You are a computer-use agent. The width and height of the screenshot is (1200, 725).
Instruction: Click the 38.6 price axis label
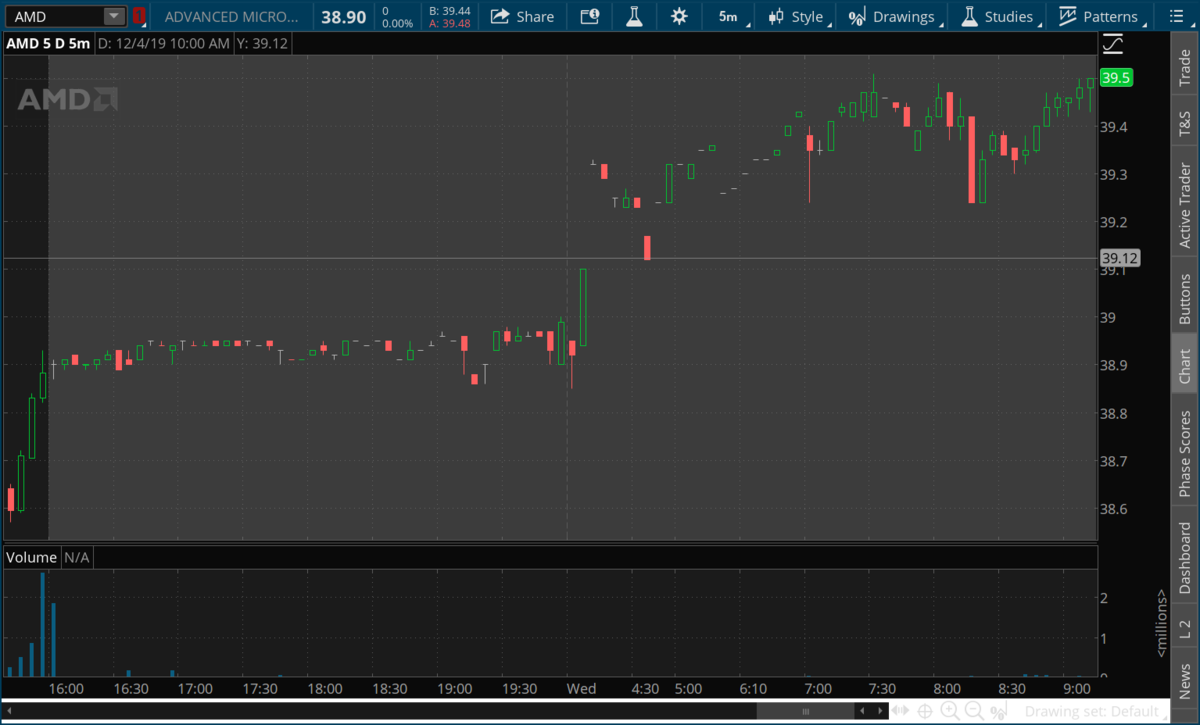coord(1114,509)
